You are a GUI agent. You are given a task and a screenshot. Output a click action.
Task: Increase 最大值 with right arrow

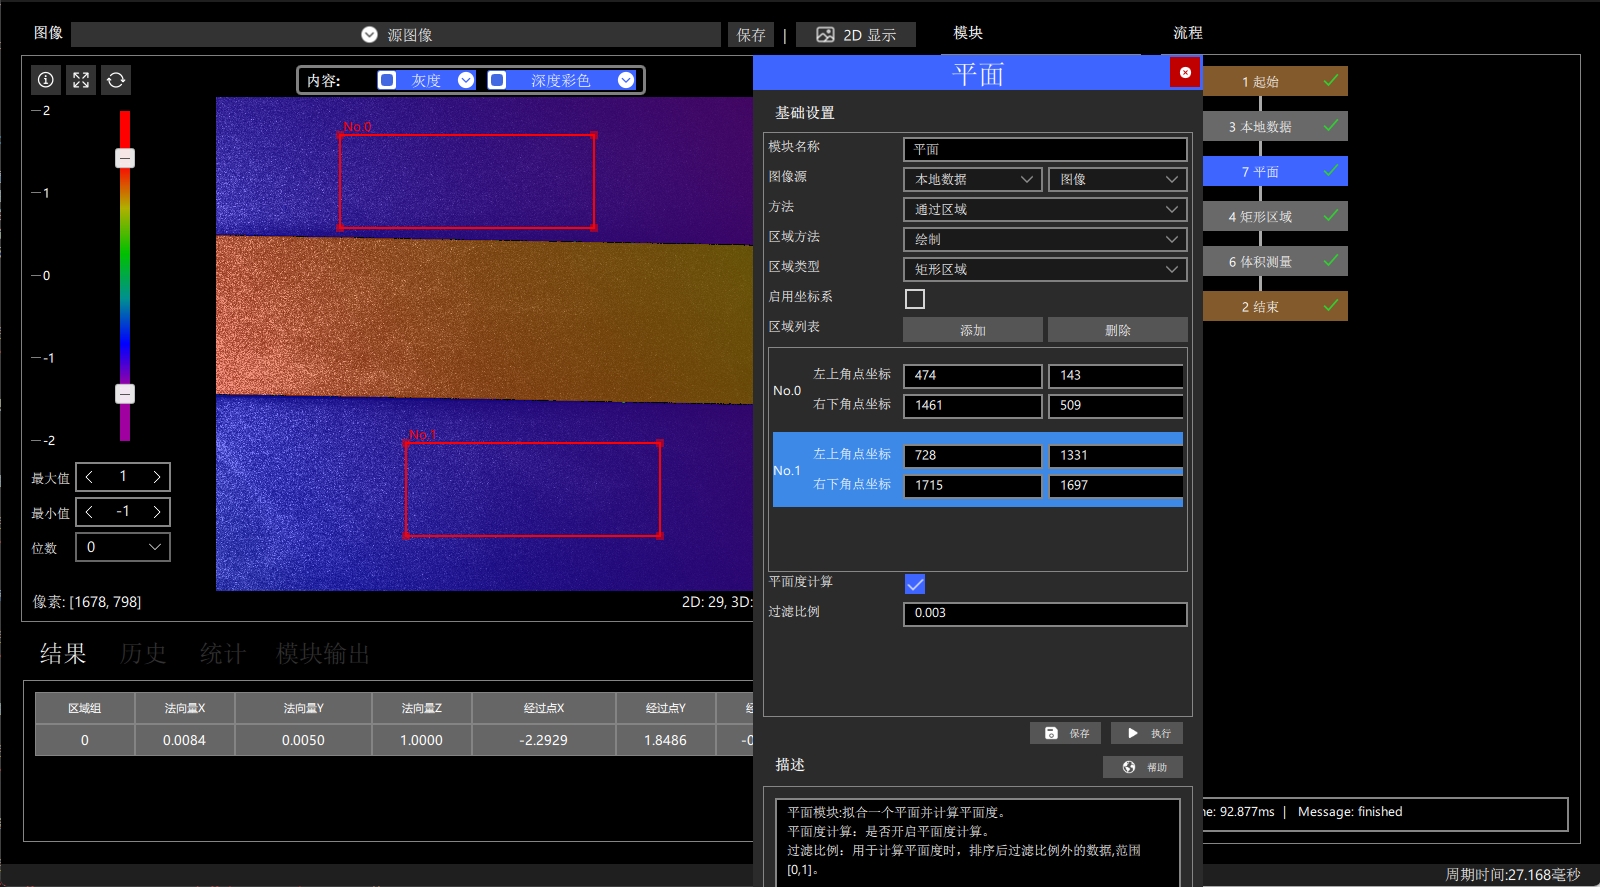[157, 477]
